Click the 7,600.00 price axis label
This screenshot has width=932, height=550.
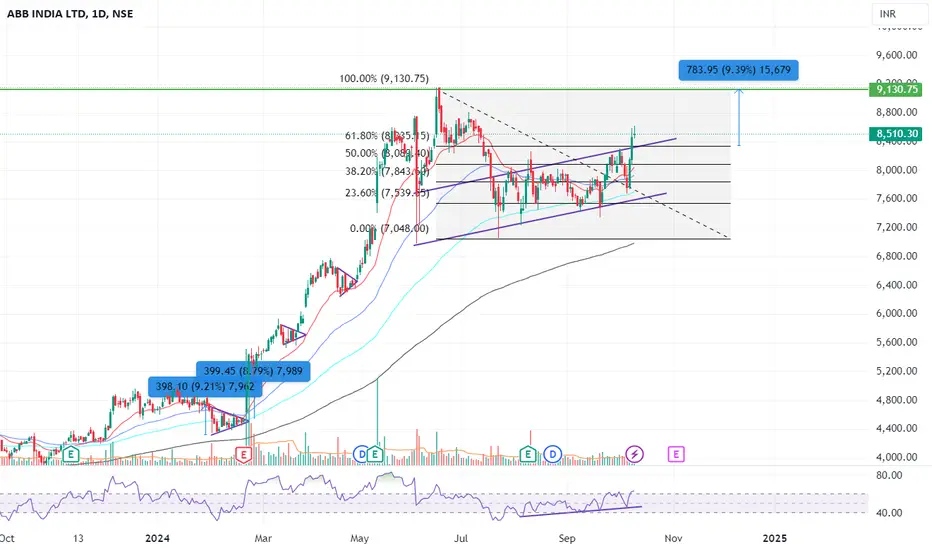pyautogui.click(x=896, y=199)
